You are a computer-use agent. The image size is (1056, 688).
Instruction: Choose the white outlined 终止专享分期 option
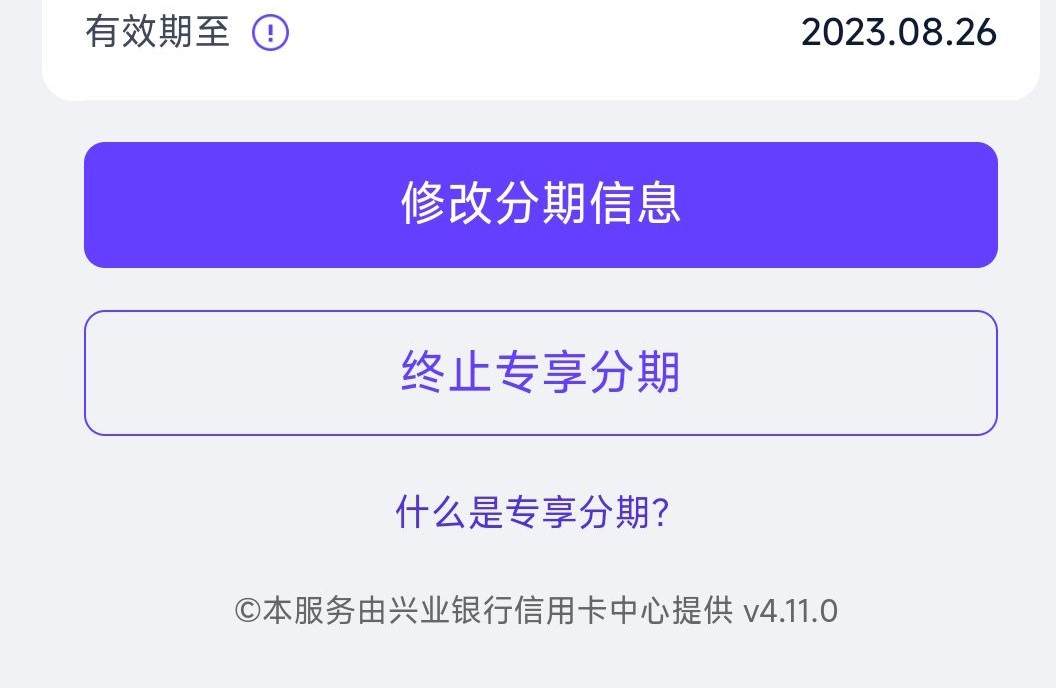[x=541, y=373]
